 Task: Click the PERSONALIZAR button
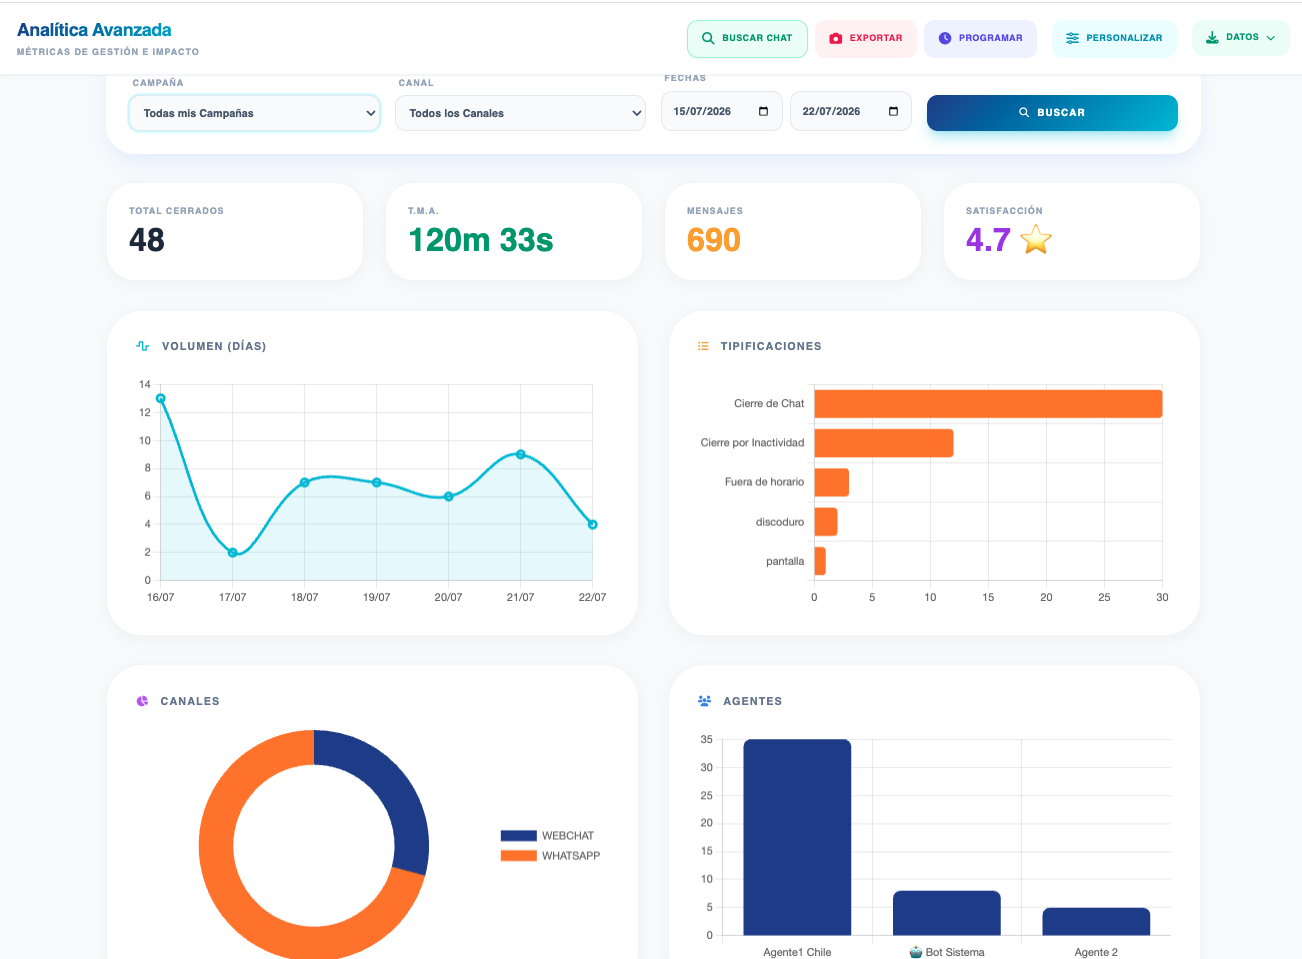(1114, 38)
